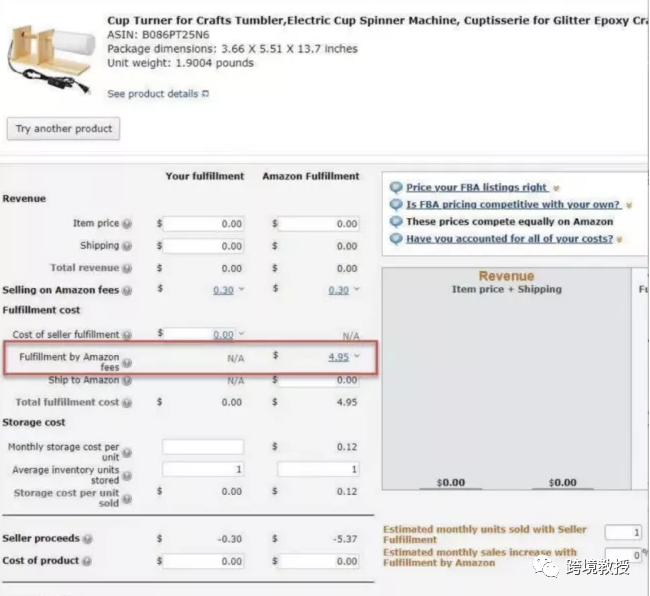Viewport: 650px width, 596px height.
Task: Open Is FBA pricing competitive with your own link
Action: 513,205
